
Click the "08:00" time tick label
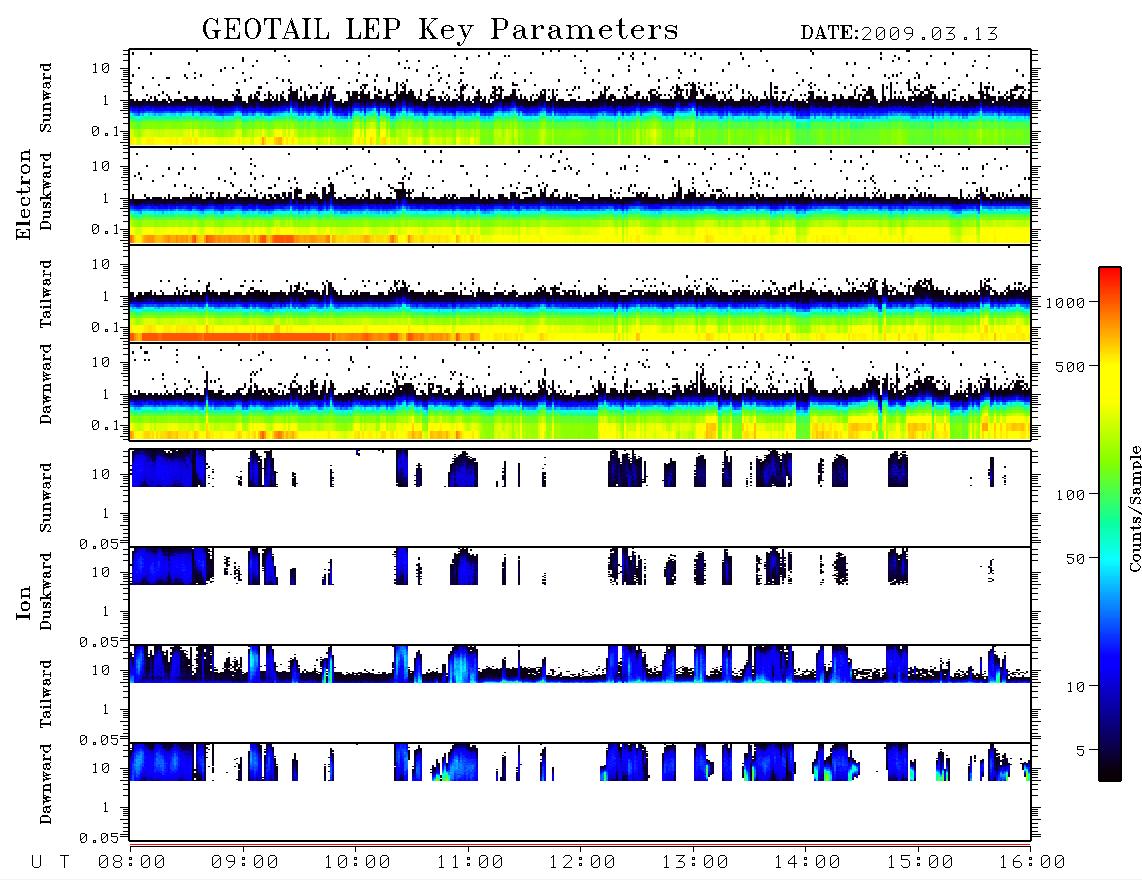[x=132, y=863]
